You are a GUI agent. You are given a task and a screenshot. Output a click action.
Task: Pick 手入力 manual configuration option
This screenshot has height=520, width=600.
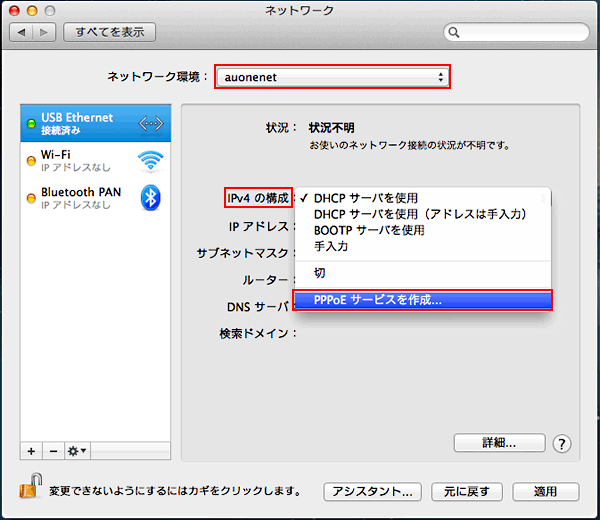[x=331, y=246]
